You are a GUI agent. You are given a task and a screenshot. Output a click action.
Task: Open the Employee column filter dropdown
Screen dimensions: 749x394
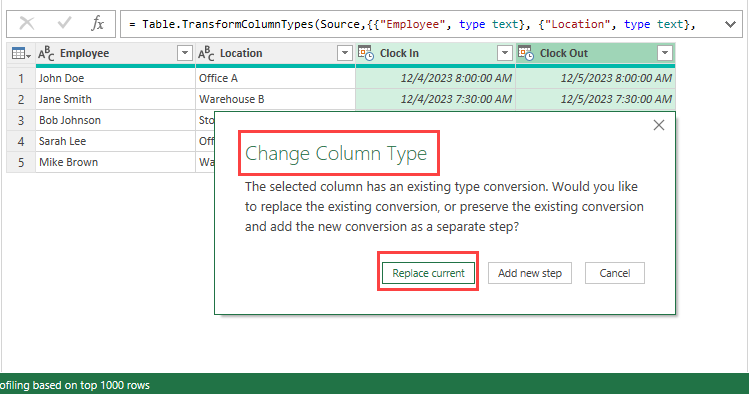[184, 53]
